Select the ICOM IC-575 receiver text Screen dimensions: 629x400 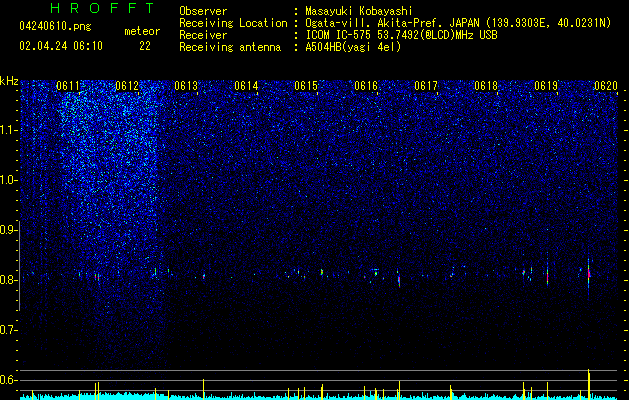[x=401, y=35]
